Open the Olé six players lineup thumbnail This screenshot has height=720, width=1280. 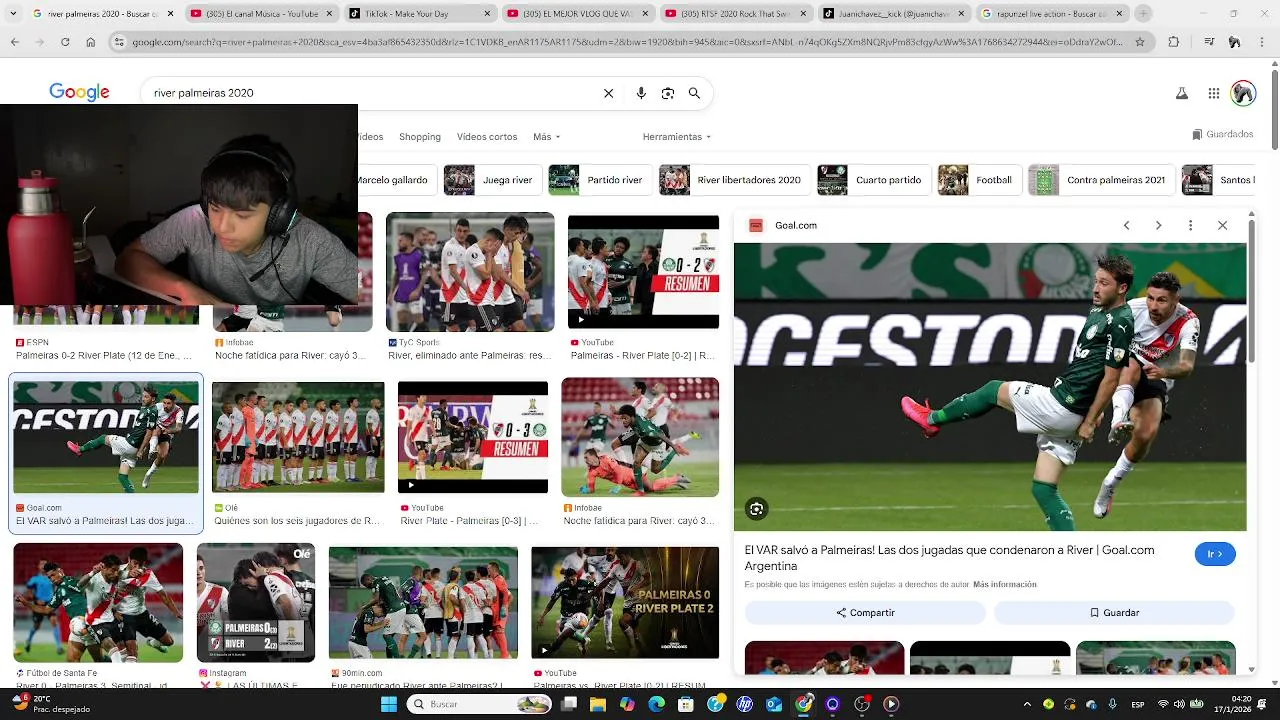coord(298,437)
